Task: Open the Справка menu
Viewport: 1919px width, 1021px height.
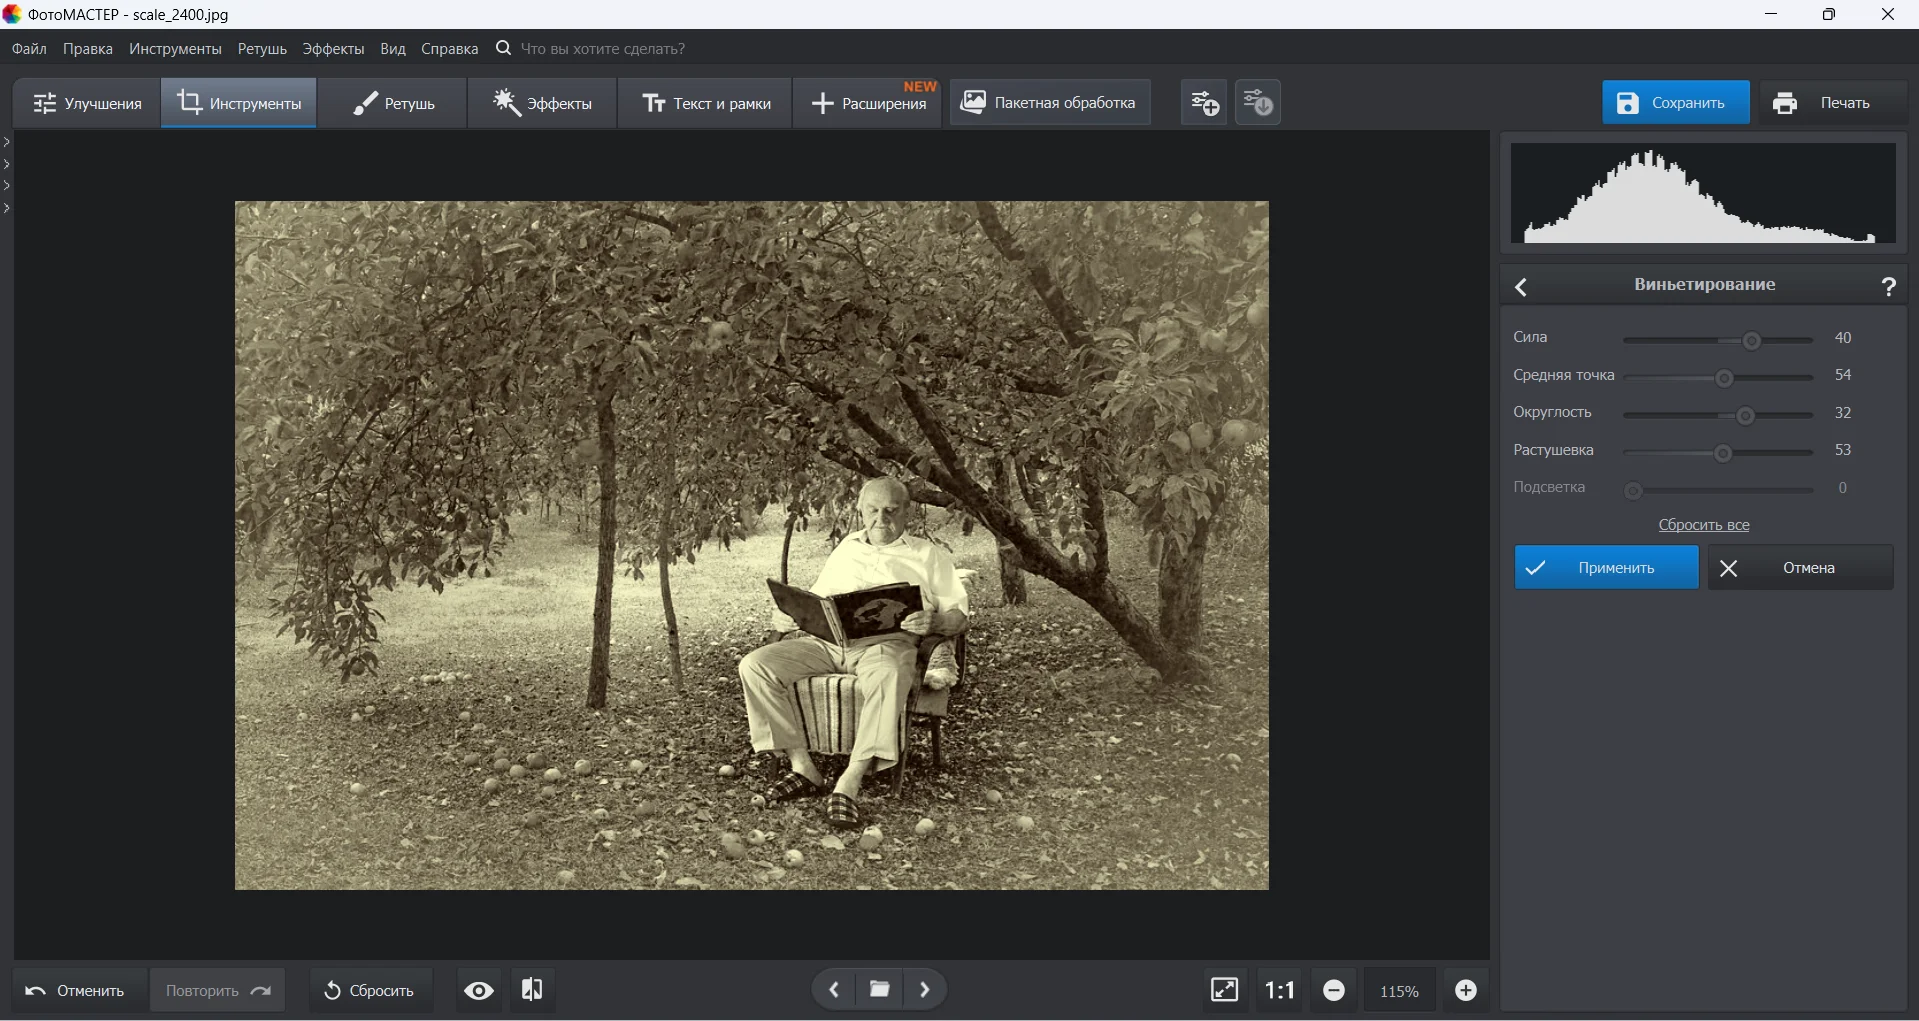Action: click(450, 49)
